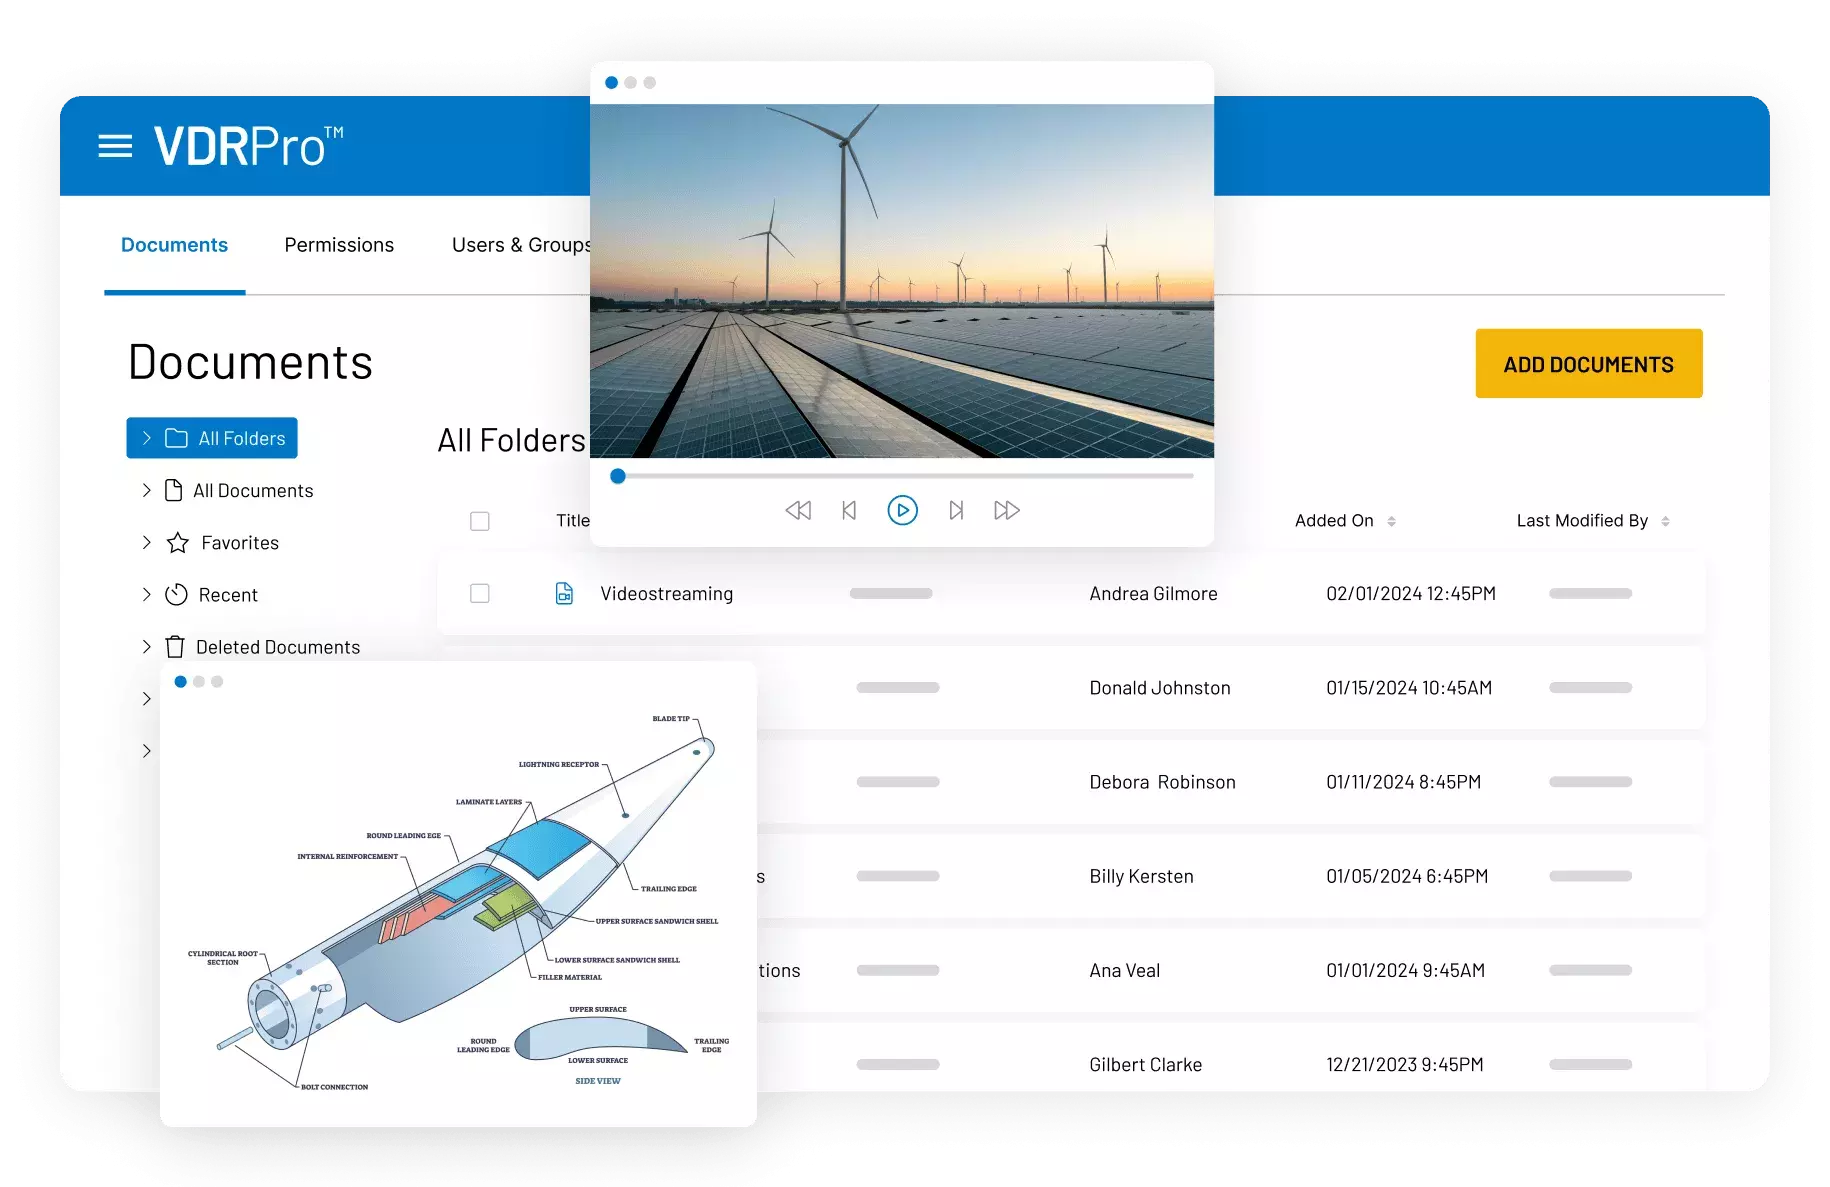The image size is (1830, 1187).
Task: Click the fast-forward icon in video player
Action: (1006, 510)
